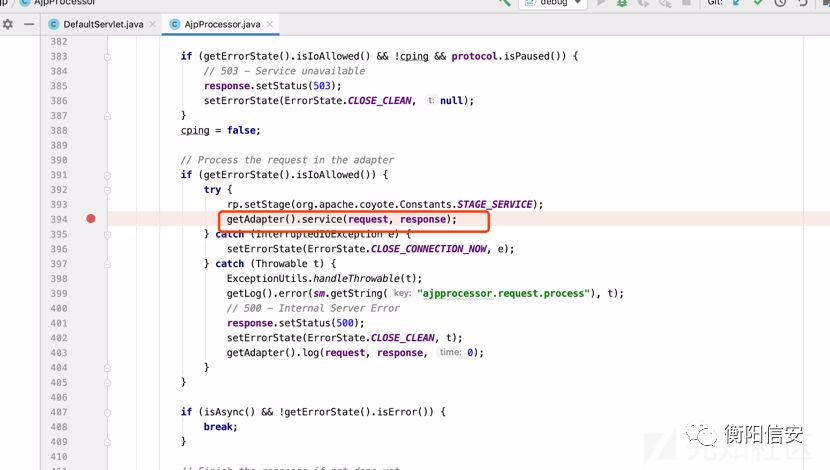Switch to the DefaultServlet.java tab
The height and width of the screenshot is (470, 830).
tap(103, 24)
